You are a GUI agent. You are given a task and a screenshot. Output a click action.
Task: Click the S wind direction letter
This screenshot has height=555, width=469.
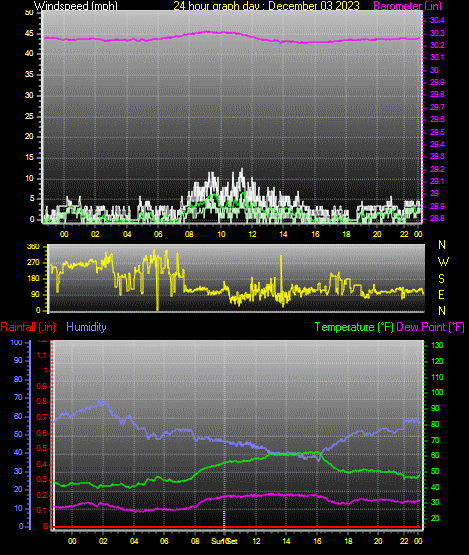[441, 279]
